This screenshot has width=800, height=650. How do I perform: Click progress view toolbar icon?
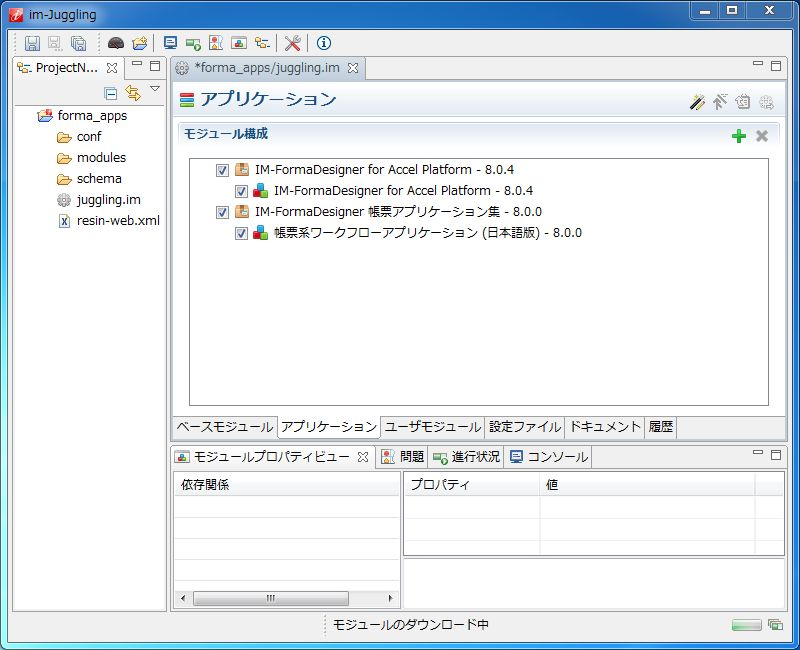(x=193, y=44)
